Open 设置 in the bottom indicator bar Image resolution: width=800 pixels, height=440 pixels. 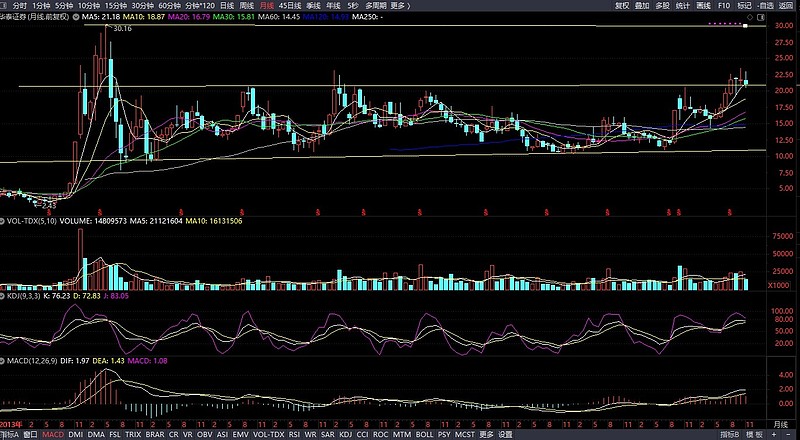[x=506, y=435]
